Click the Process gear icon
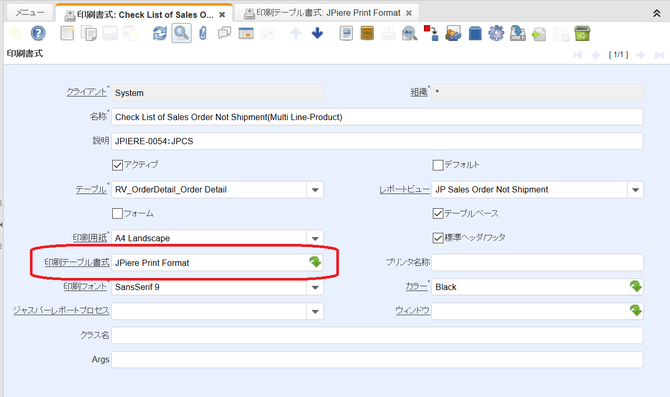Viewport: 670px width, 397px height. [496, 33]
